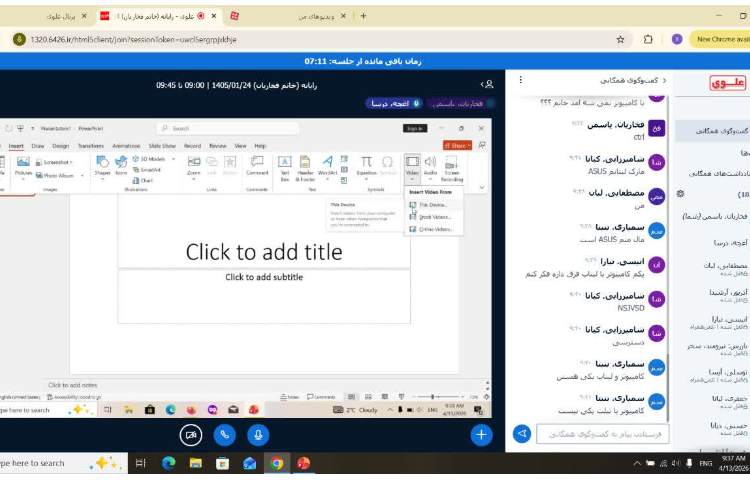Select the Text Box tool
The image size is (750, 480).
tap(285, 166)
